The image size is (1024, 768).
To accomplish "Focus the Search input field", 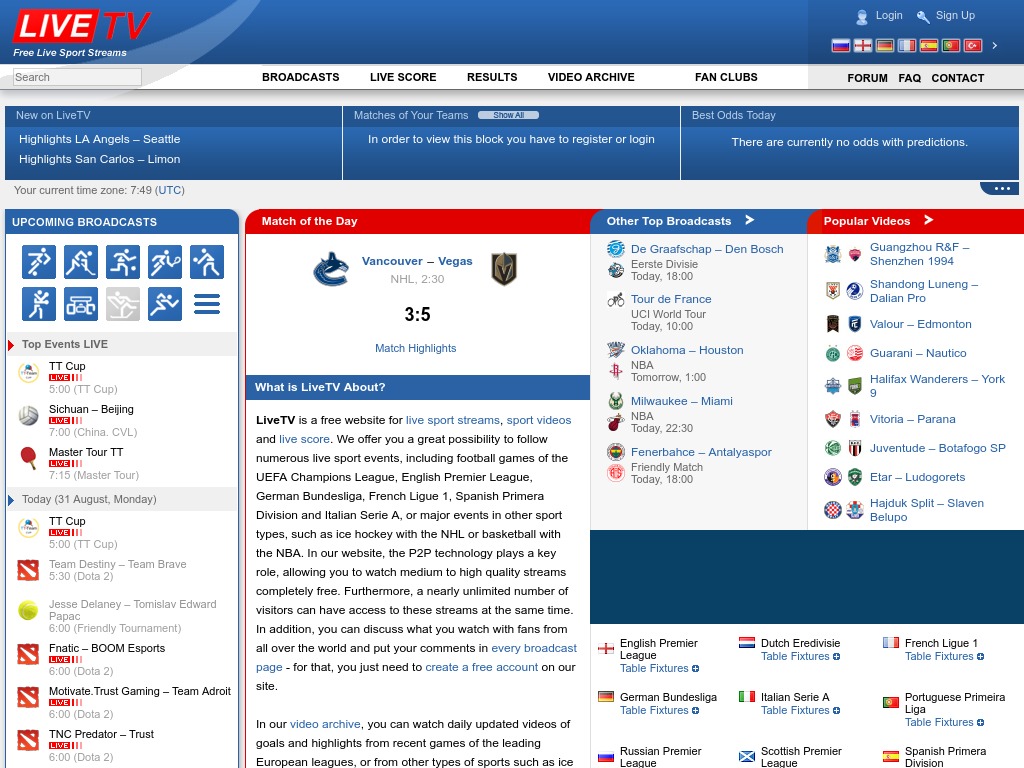I will click(x=77, y=77).
